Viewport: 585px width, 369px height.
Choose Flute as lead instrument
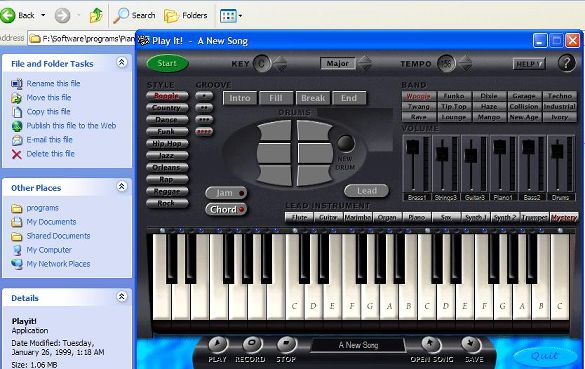[x=299, y=217]
